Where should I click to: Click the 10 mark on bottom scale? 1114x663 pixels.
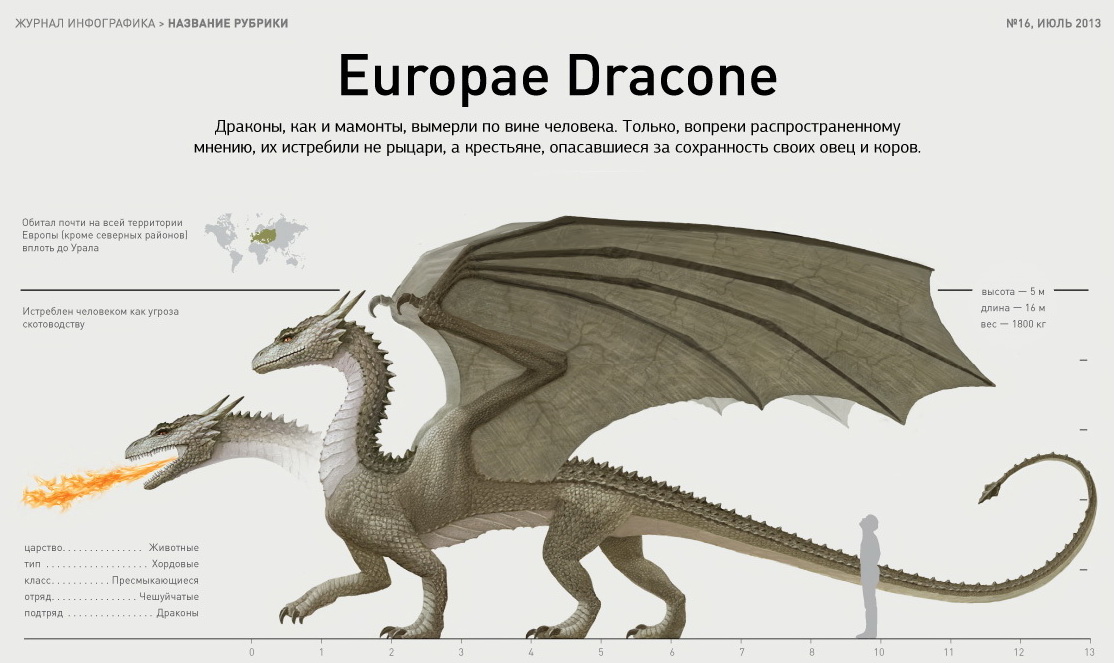coord(879,652)
